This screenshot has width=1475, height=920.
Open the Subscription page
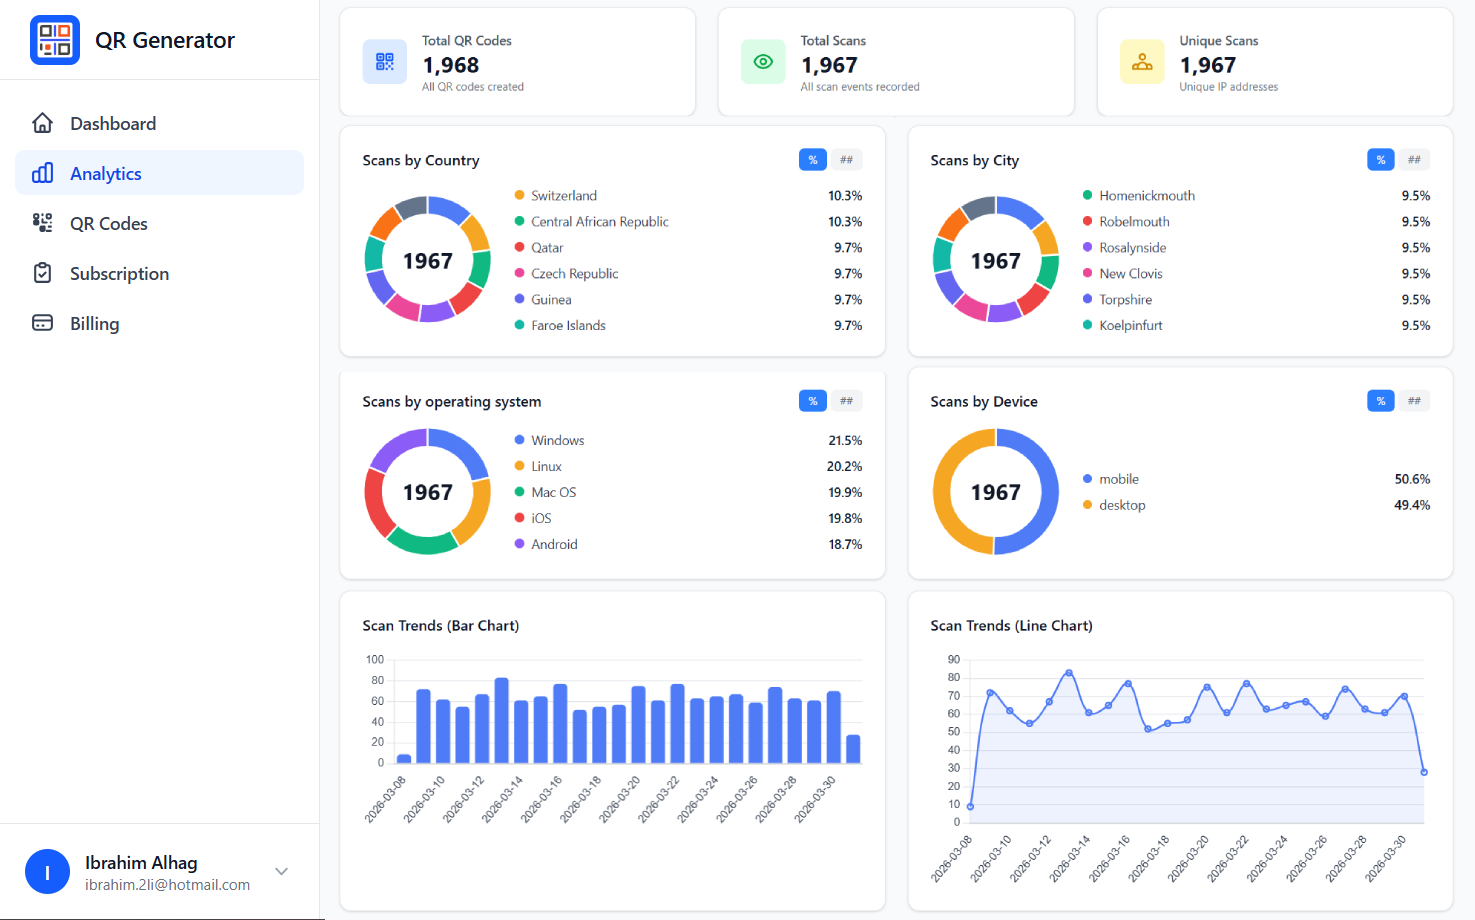119,273
